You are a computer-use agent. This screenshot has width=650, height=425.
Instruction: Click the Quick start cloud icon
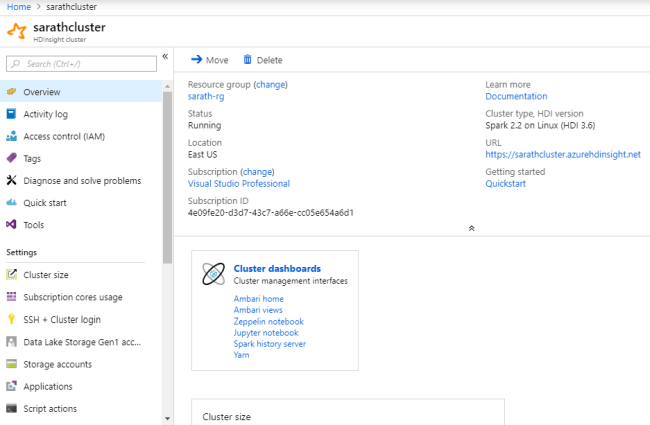[x=12, y=203]
